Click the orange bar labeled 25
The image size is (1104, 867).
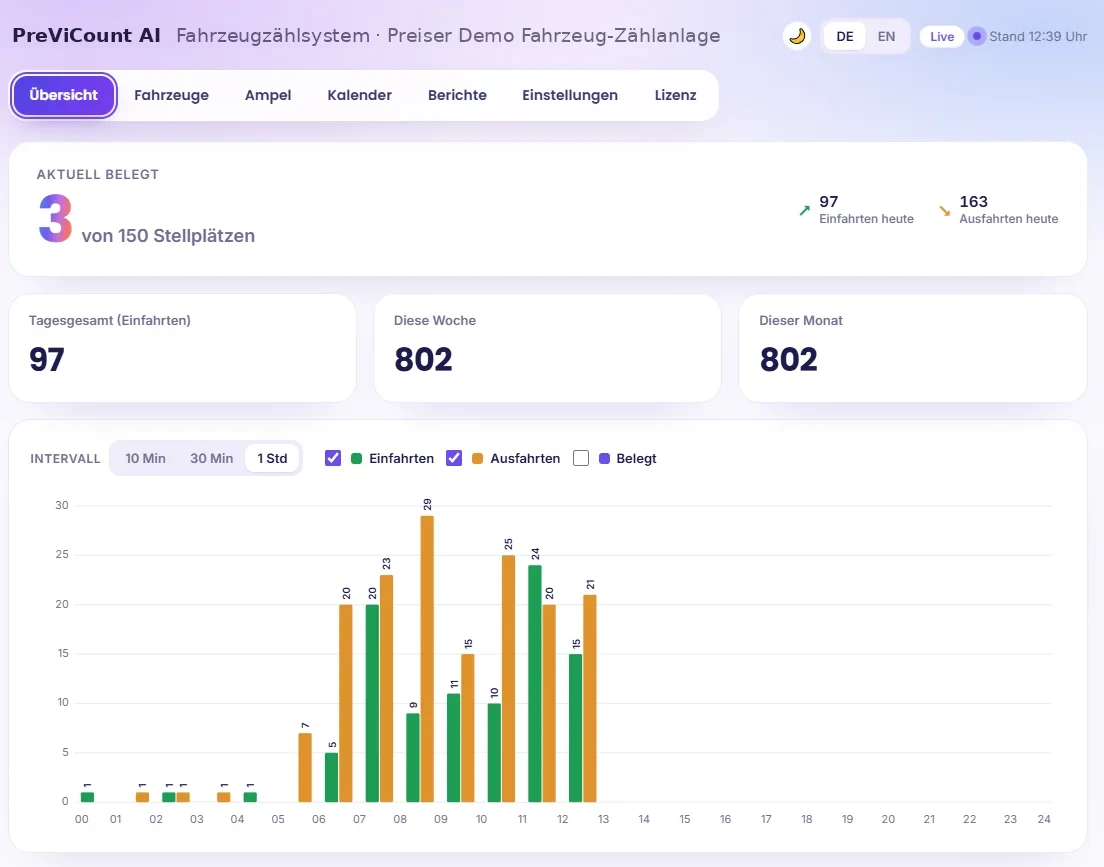(508, 678)
